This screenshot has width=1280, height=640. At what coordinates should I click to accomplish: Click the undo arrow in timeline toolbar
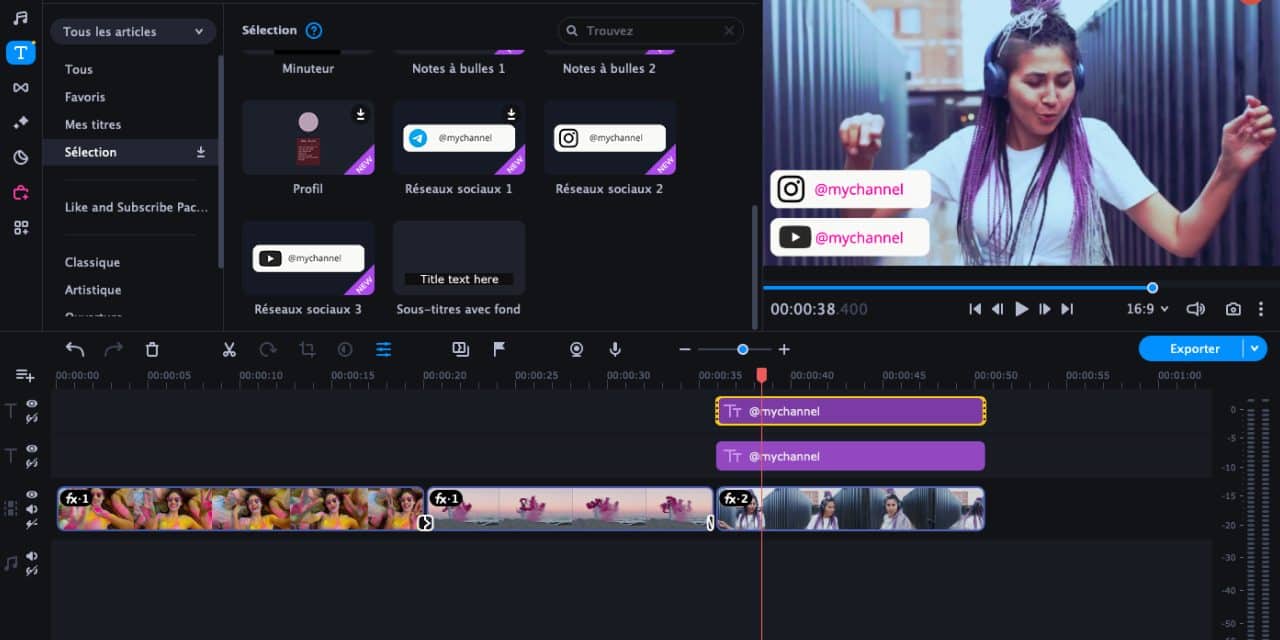pos(75,349)
